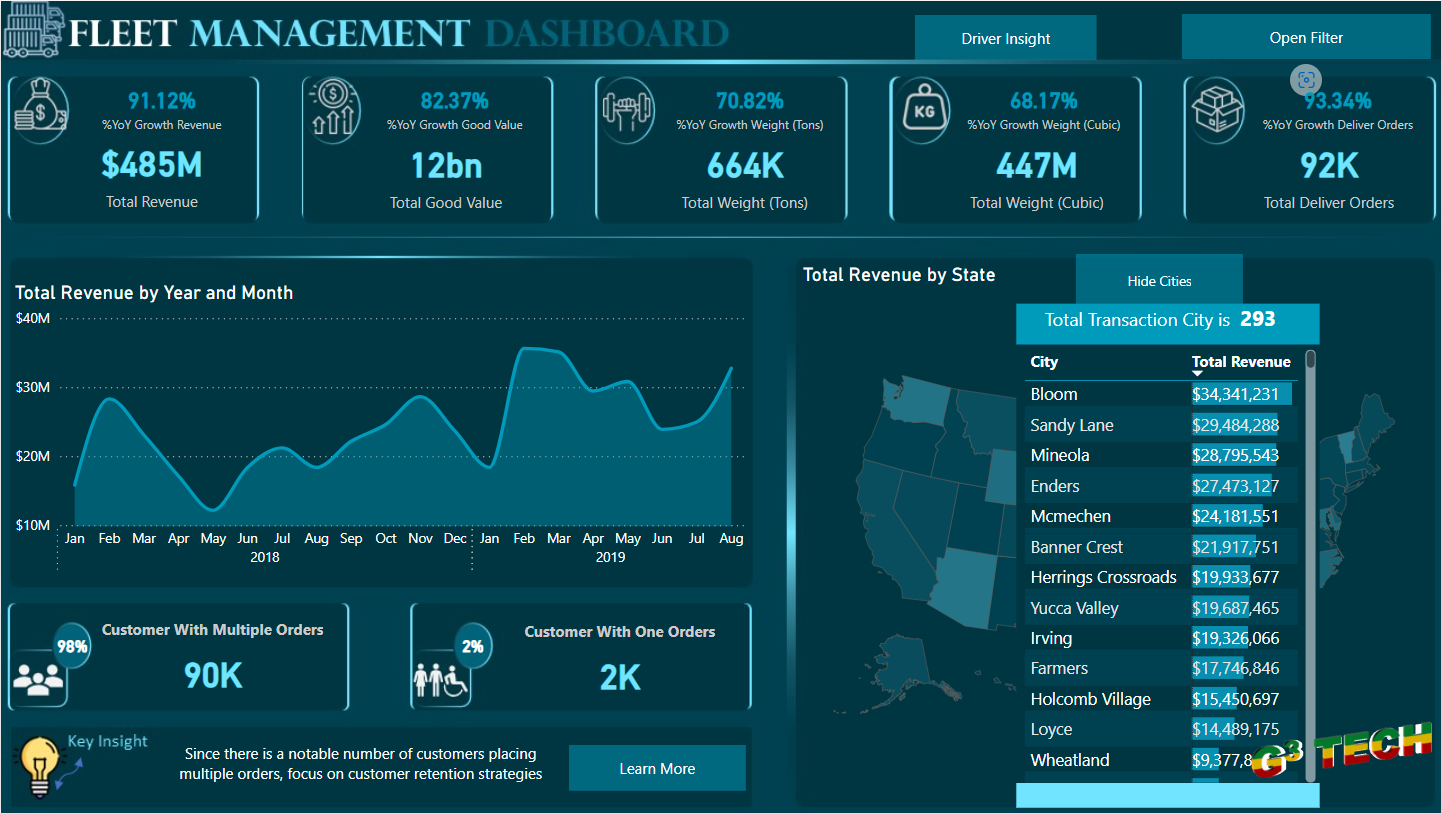Select the Mineola city row
Viewport: 1441px width, 814px height.
click(x=1161, y=455)
